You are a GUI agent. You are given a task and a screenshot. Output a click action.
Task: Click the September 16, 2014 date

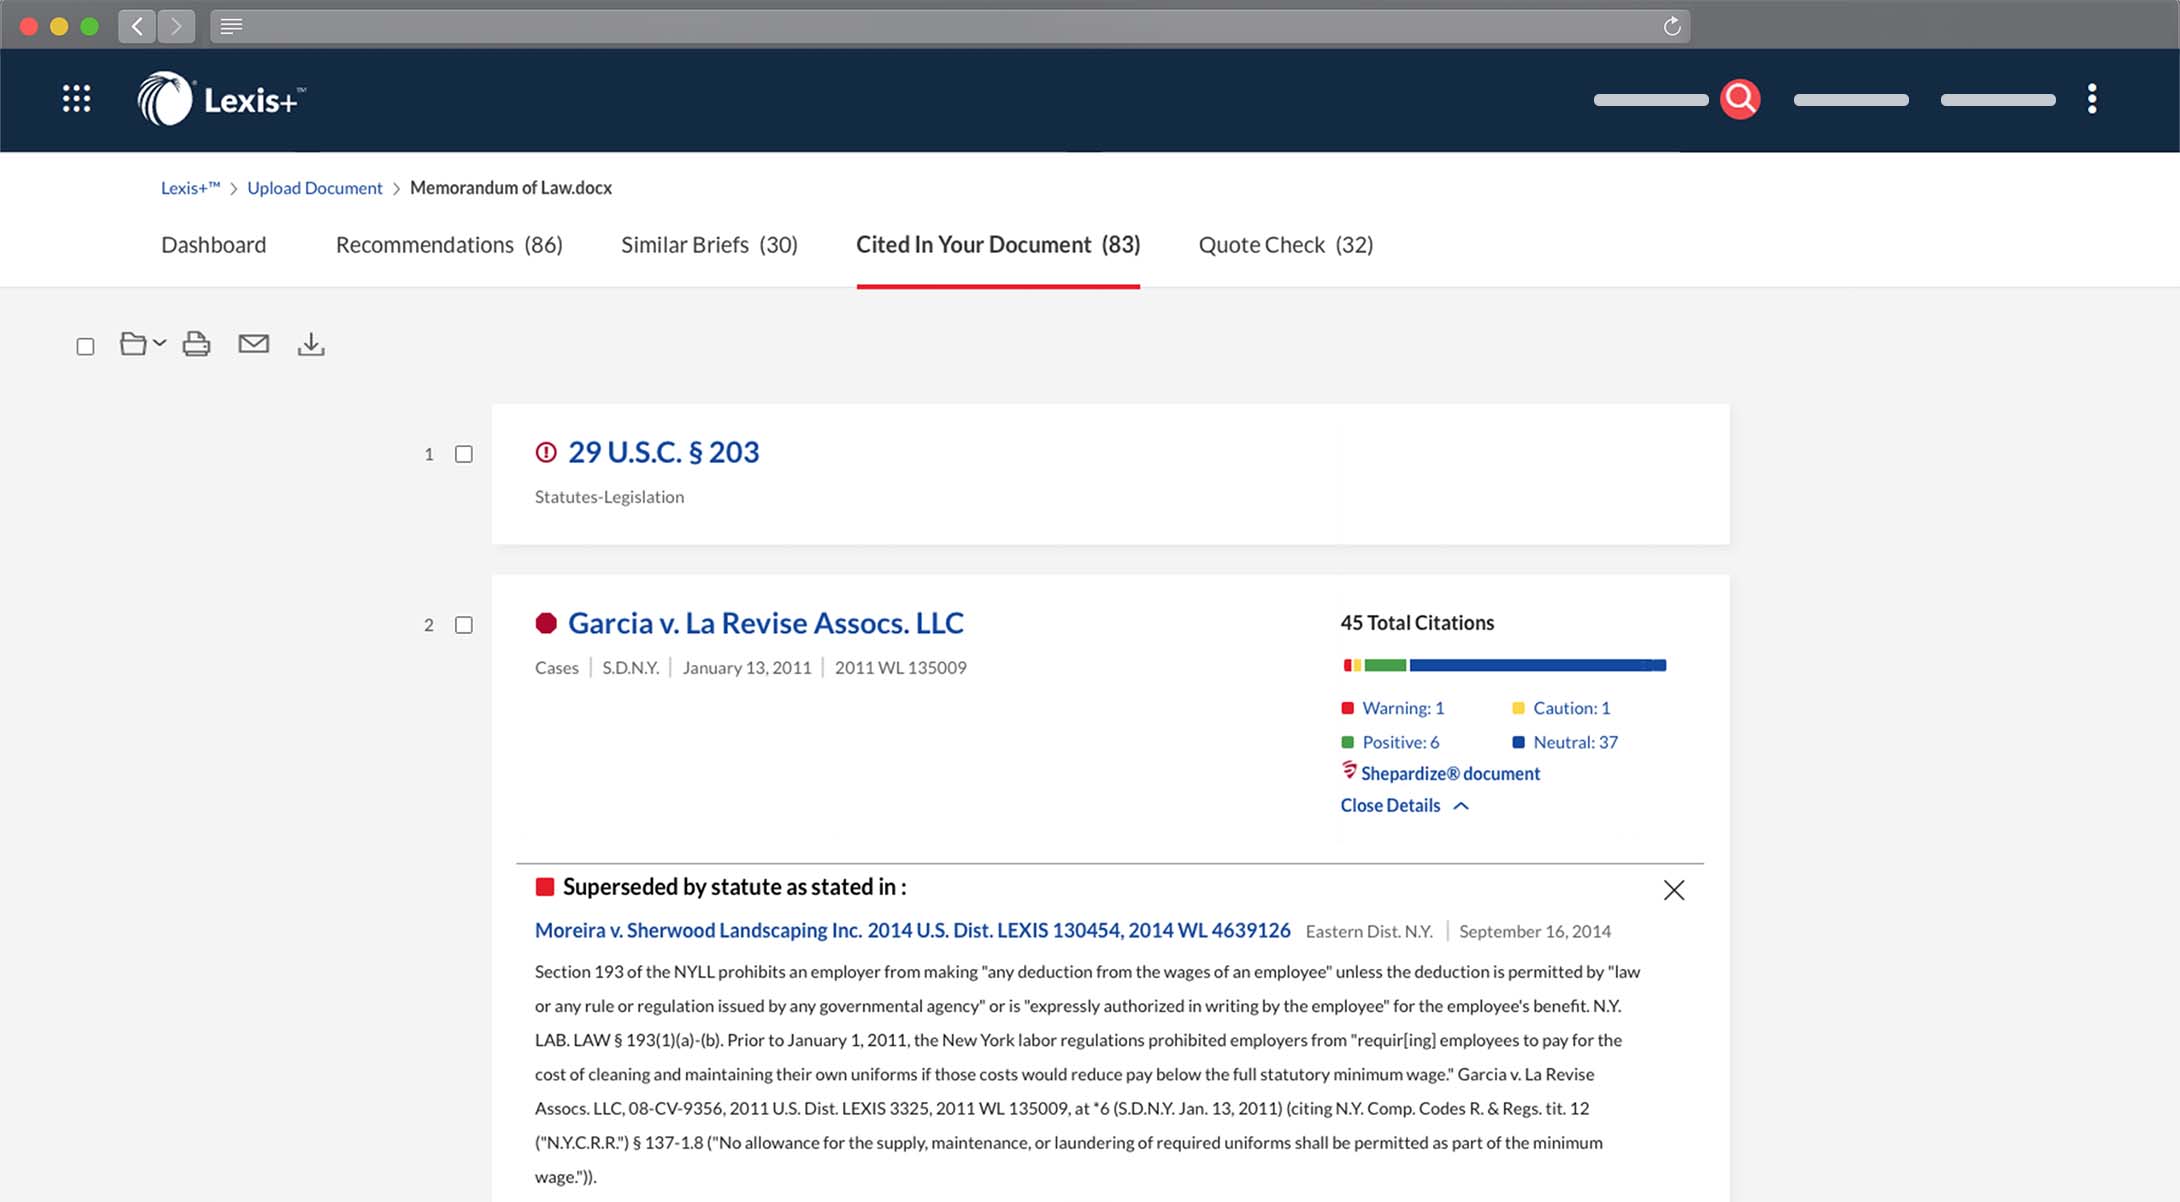1535,932
